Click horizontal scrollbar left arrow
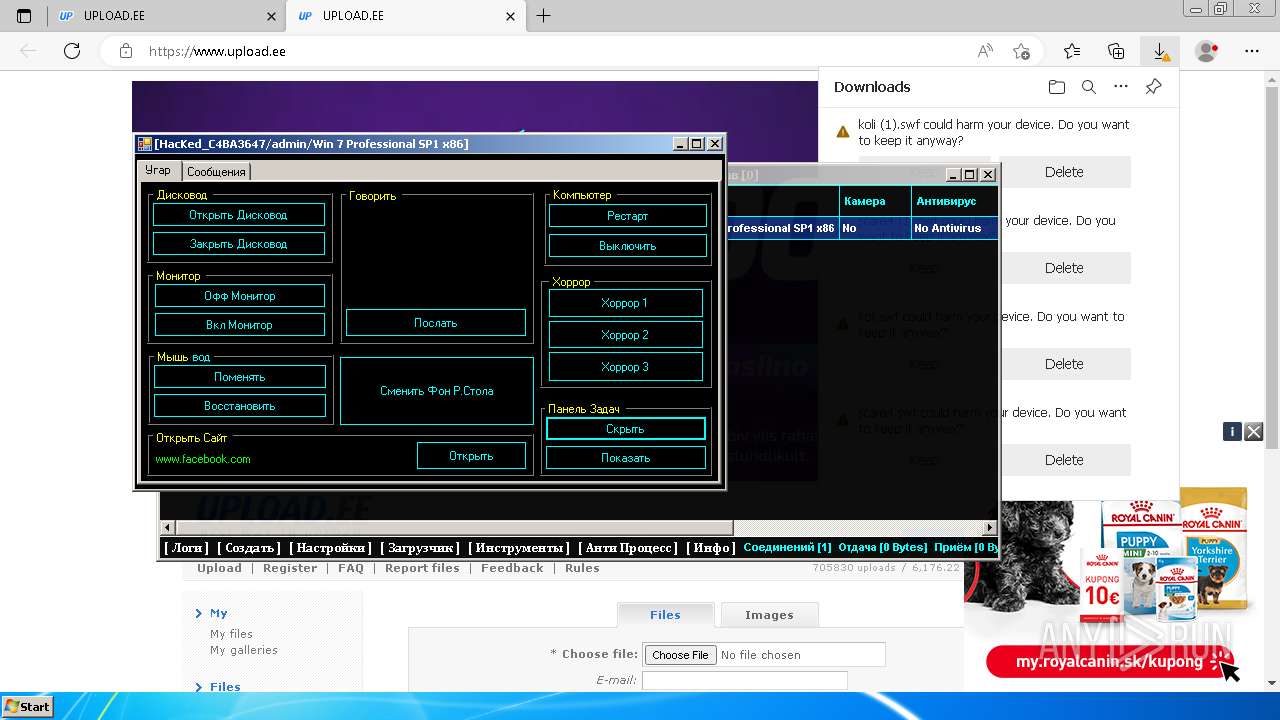This screenshot has width=1280, height=720. coord(168,527)
